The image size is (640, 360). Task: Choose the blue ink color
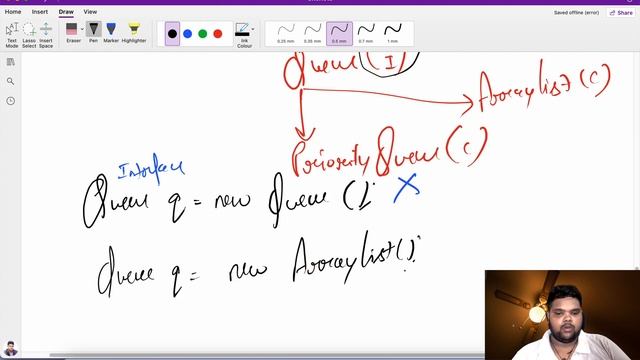tap(187, 34)
